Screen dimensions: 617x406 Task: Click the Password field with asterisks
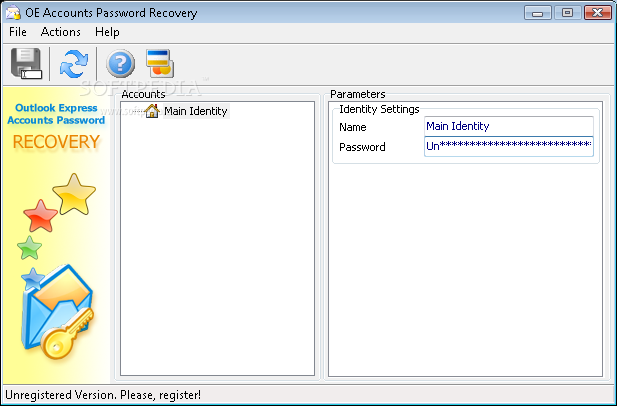[508, 146]
